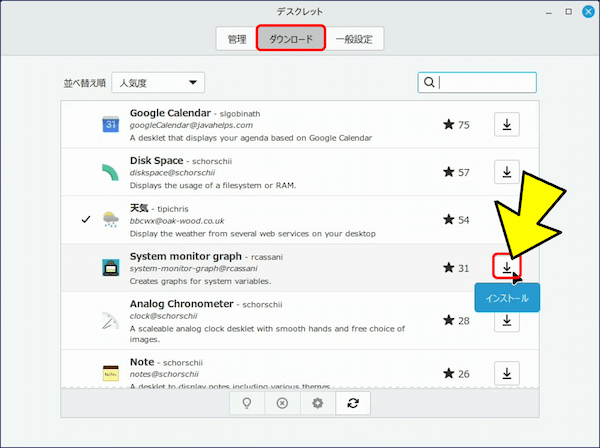Open the 並べ替え順 sort dropdown

click(158, 83)
